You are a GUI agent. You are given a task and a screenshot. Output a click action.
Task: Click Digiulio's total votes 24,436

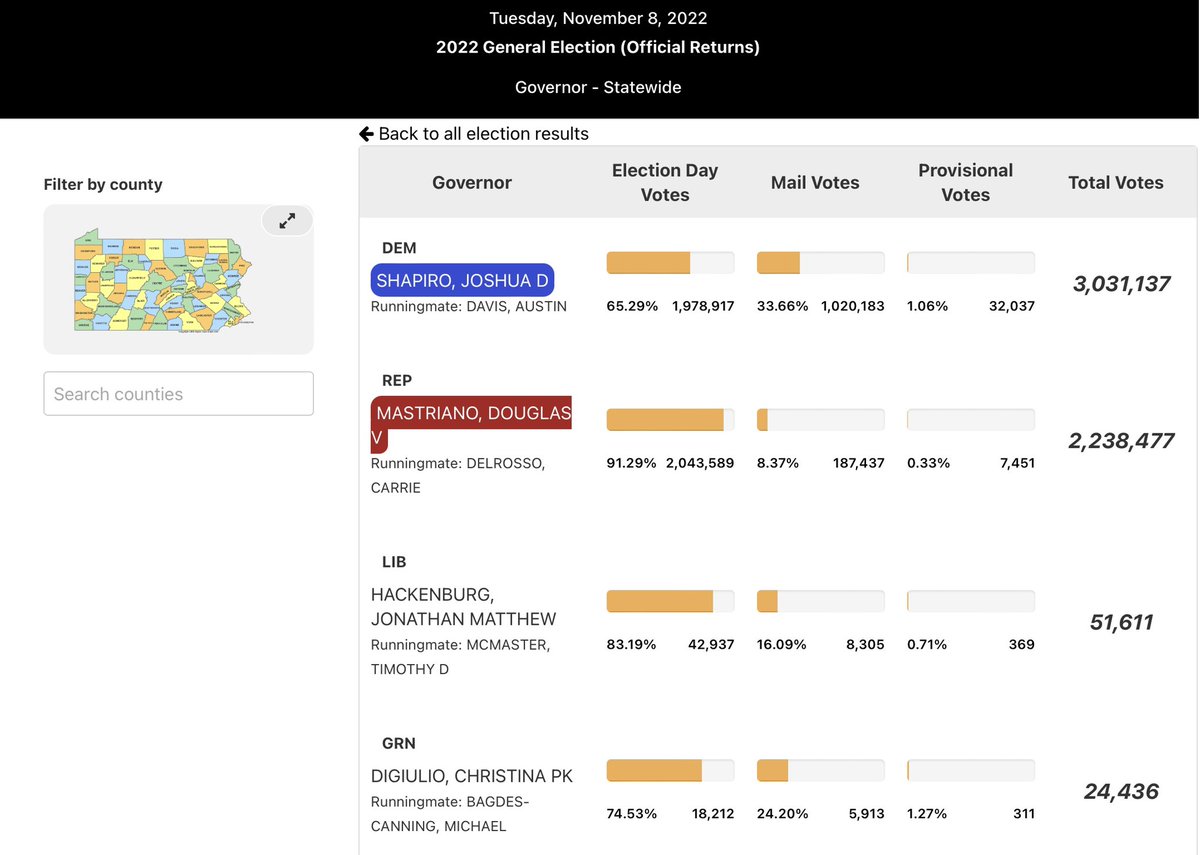[1121, 792]
